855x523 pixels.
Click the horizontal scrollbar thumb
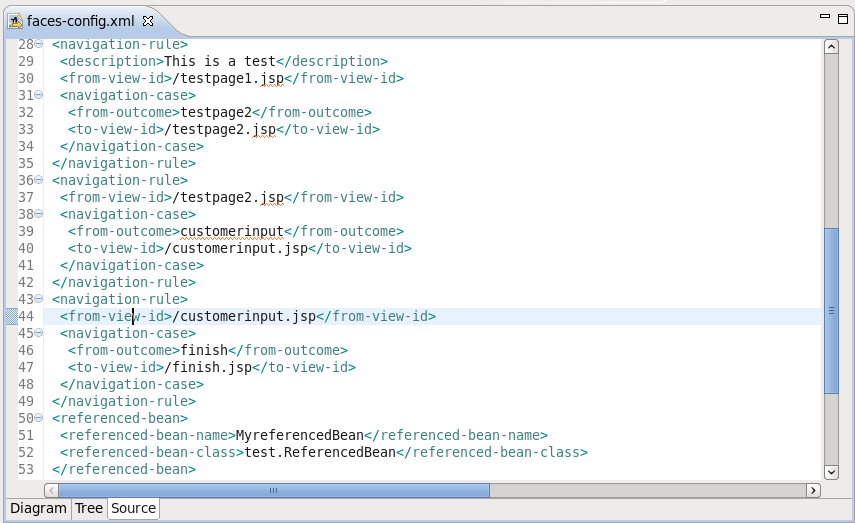click(x=274, y=490)
